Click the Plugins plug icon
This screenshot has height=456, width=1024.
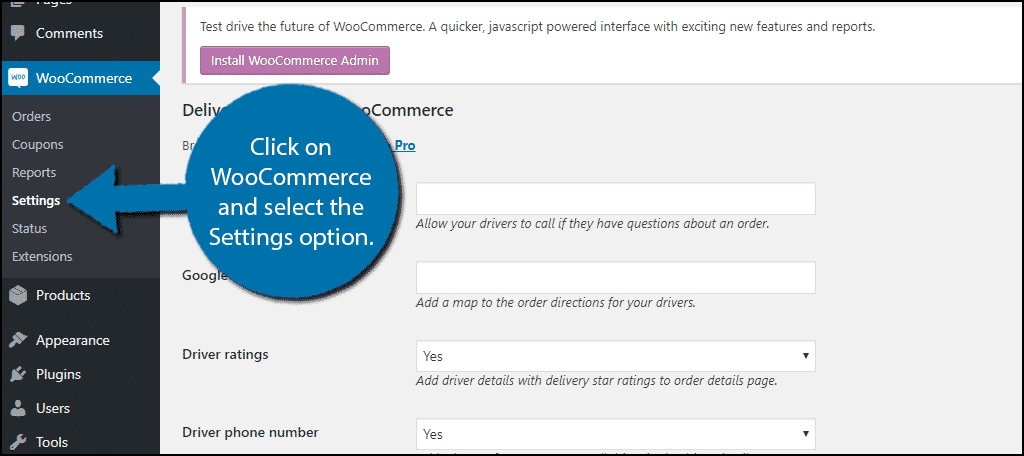[x=18, y=374]
